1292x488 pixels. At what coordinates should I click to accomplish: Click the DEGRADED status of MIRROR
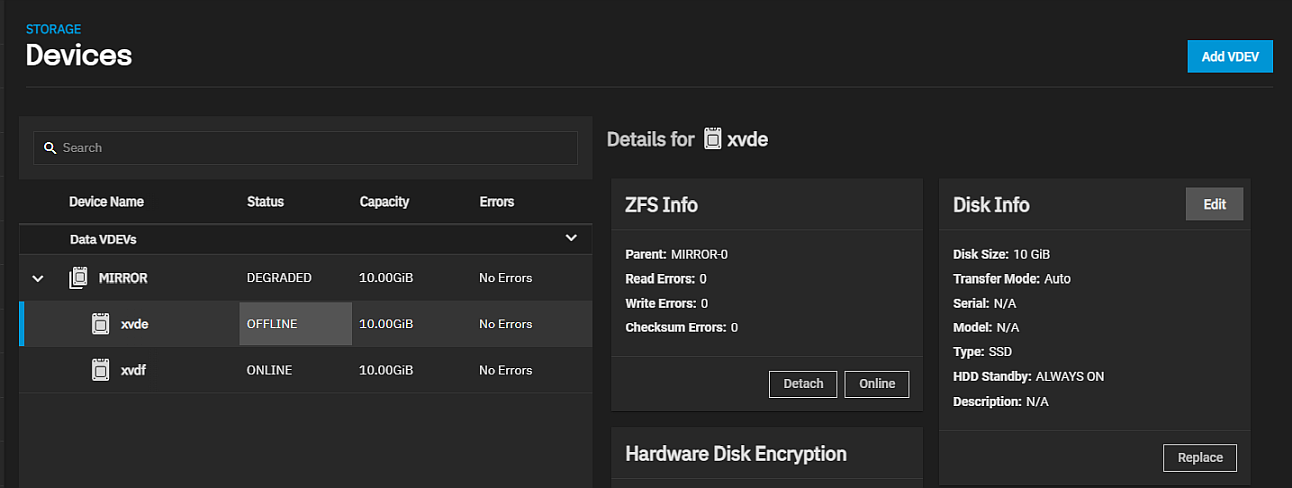[x=279, y=278]
